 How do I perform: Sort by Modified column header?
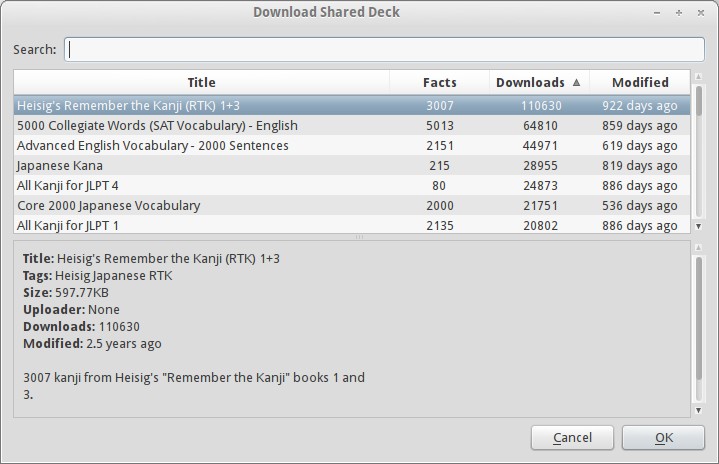(x=640, y=82)
